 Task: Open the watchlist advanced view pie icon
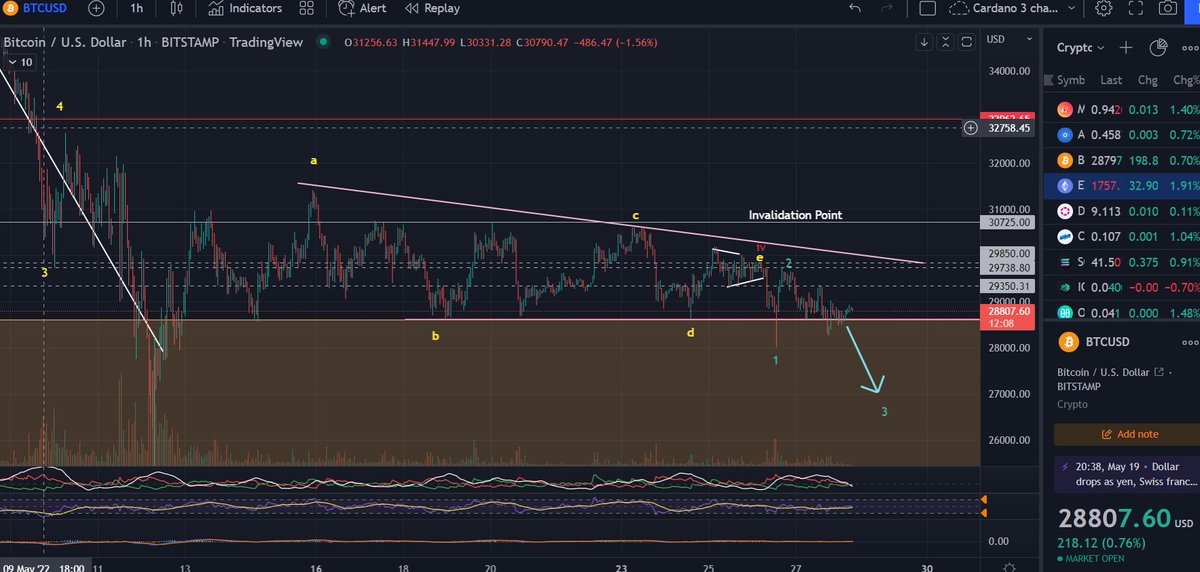tap(1158, 47)
